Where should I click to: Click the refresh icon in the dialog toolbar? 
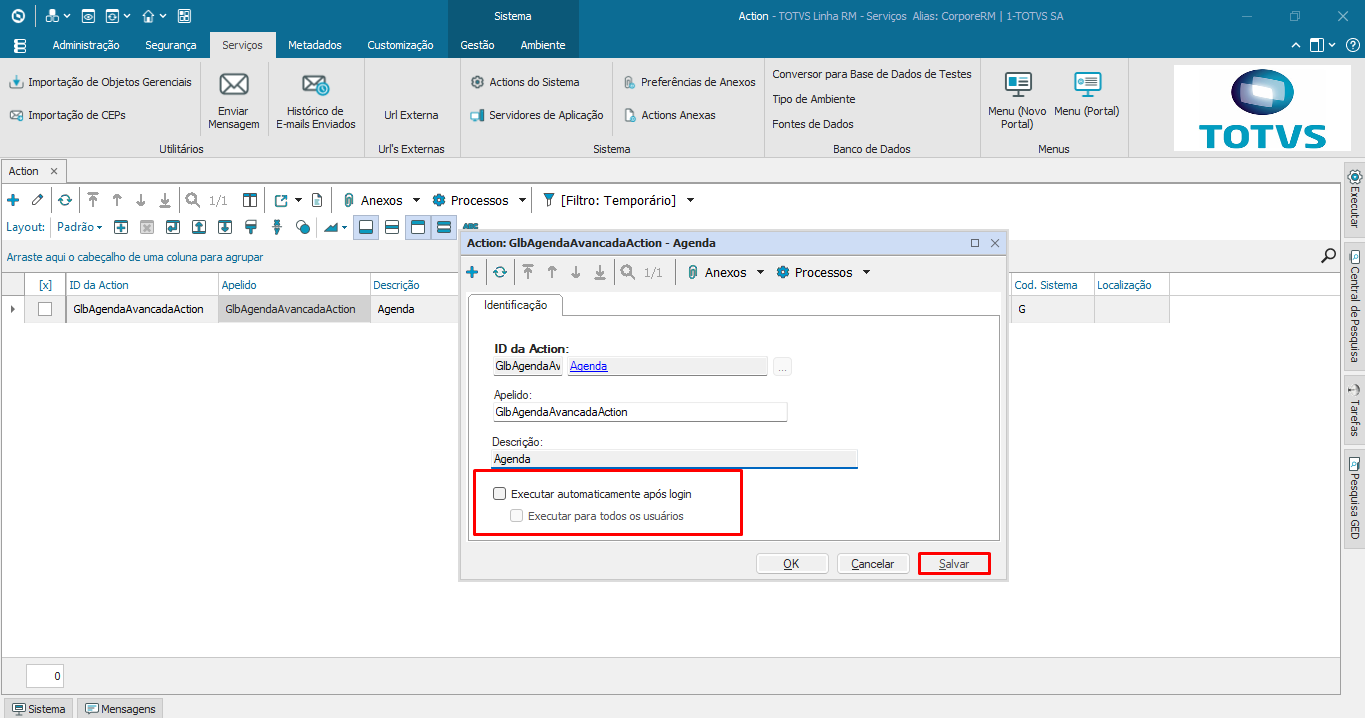499,272
